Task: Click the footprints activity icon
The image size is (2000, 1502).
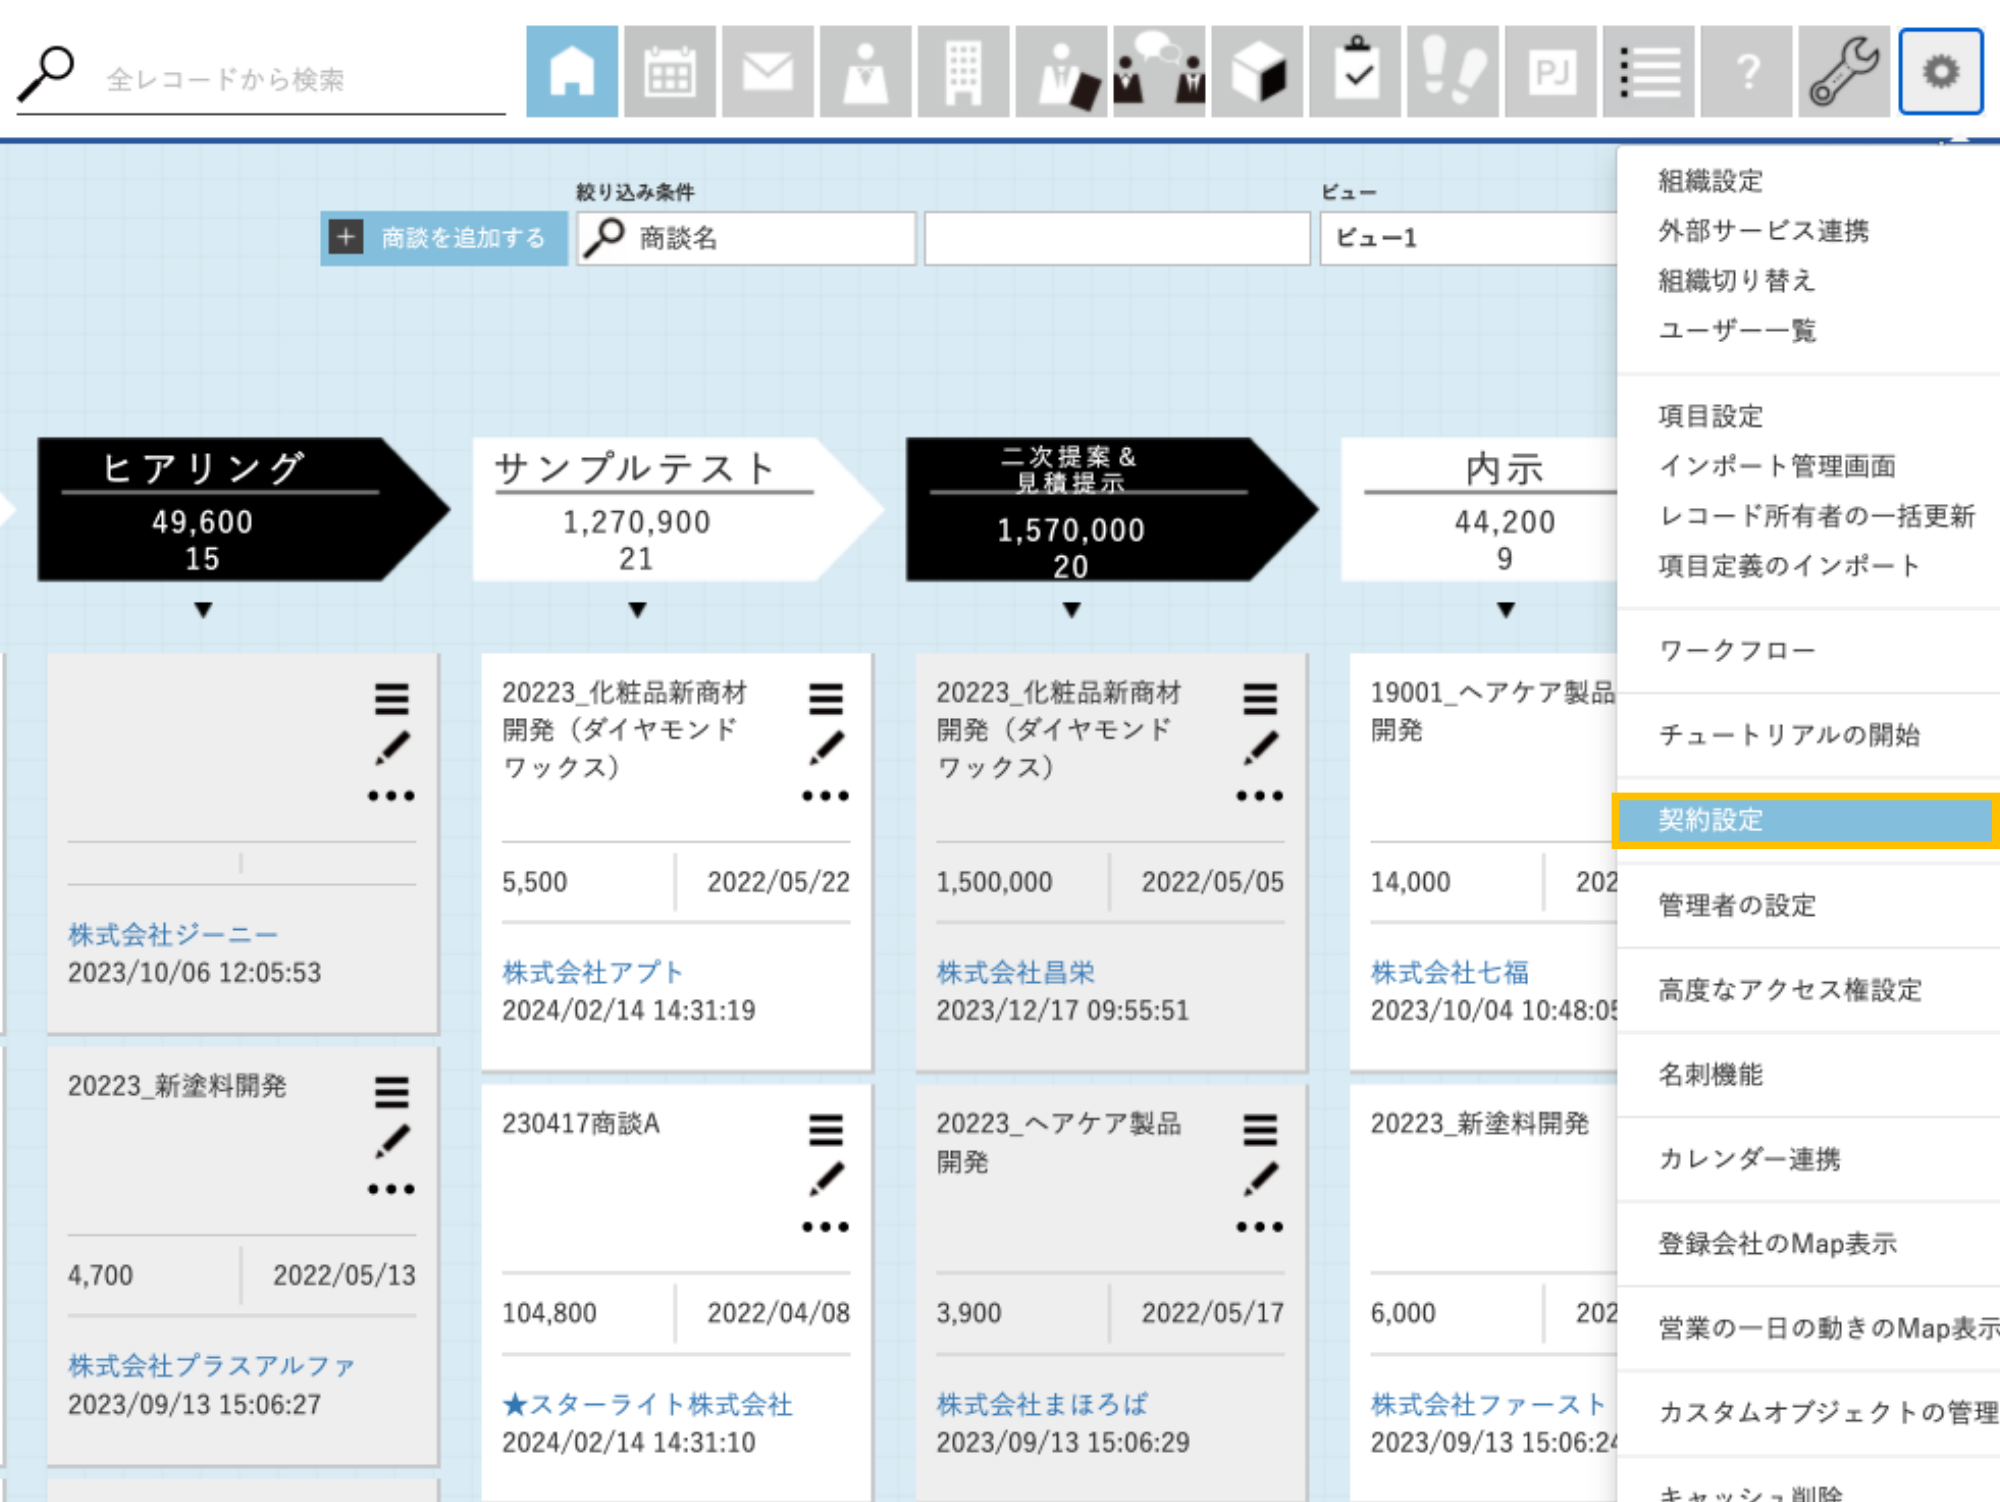Action: (1453, 72)
